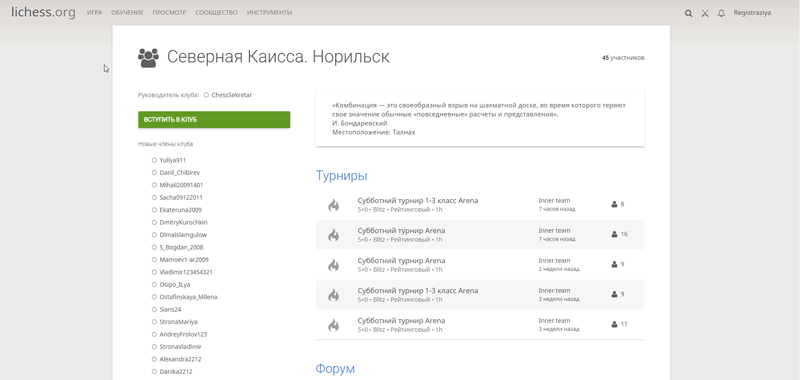Open member Mihail20091401 profile
This screenshot has width=800, height=380.
181,185
